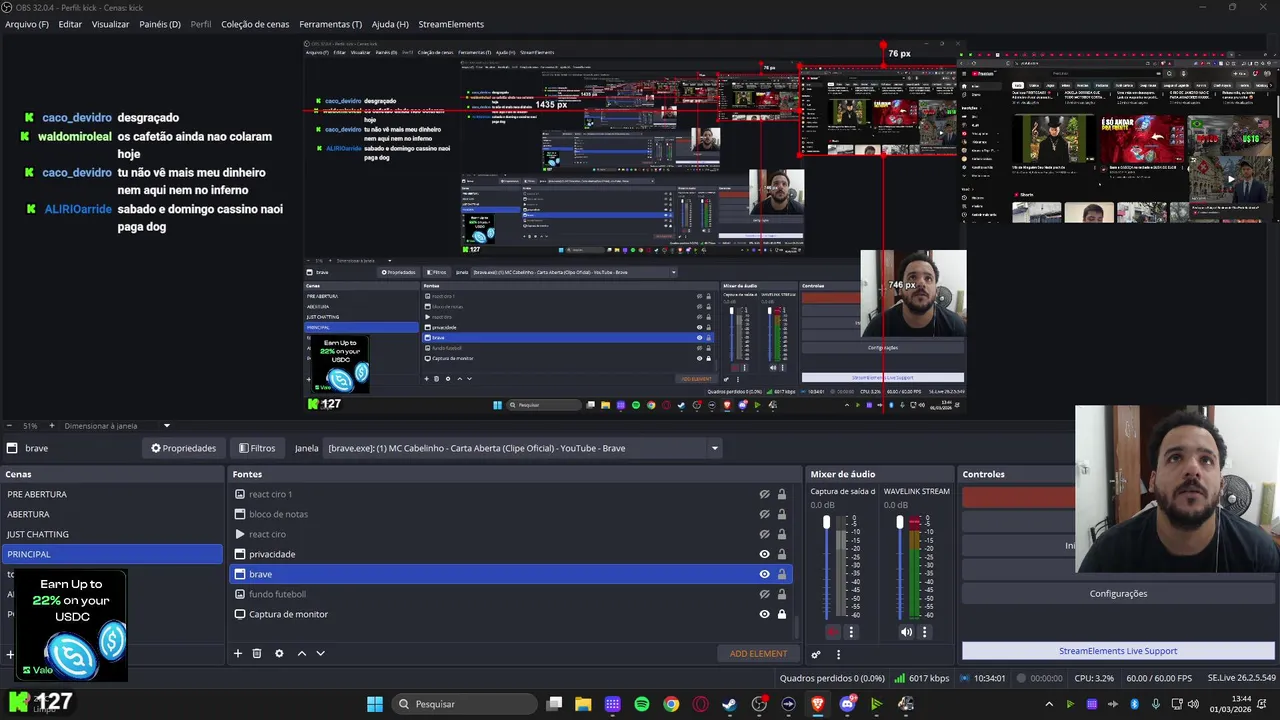Open the Editar menu

(70, 24)
